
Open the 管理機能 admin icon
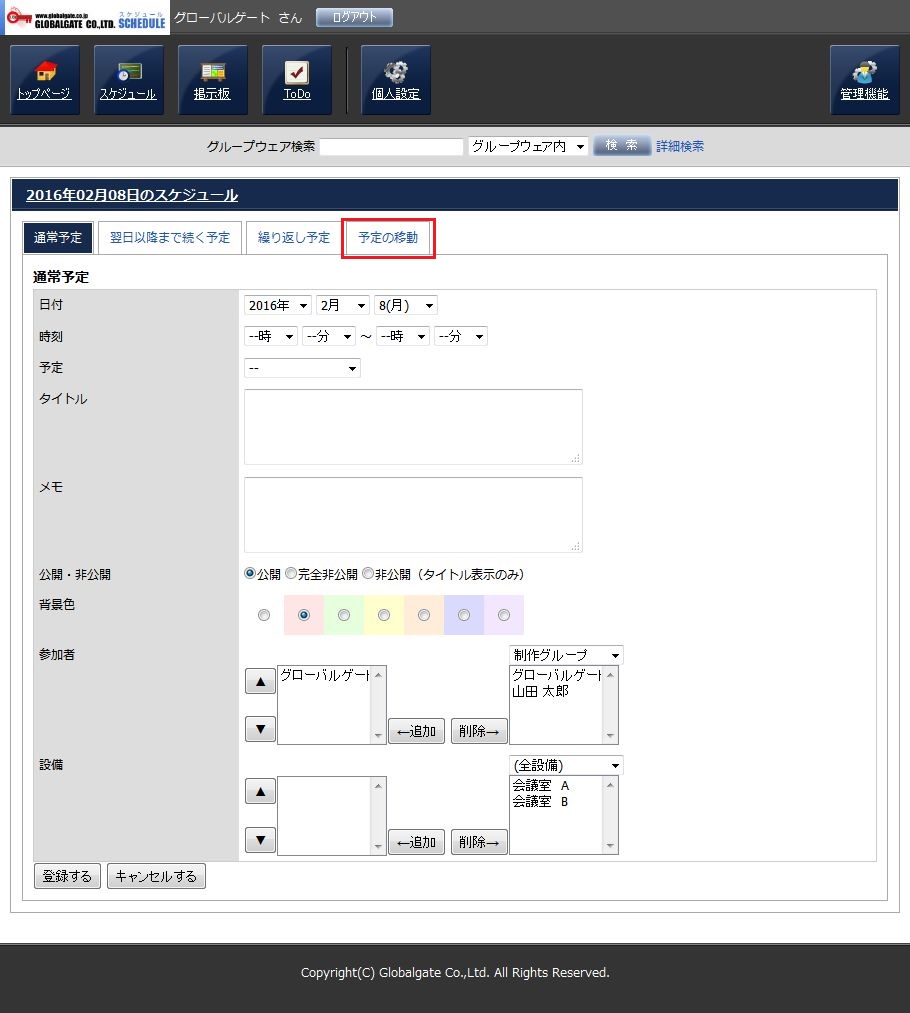tap(864, 80)
